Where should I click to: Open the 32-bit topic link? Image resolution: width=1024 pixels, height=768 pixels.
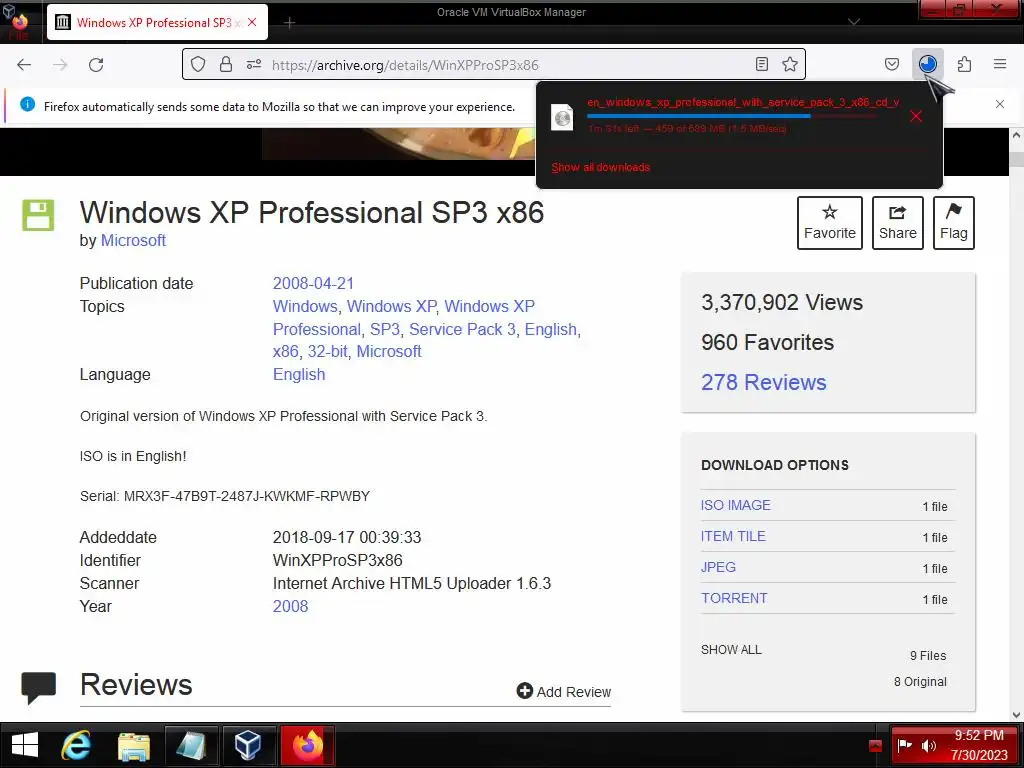tap(327, 351)
